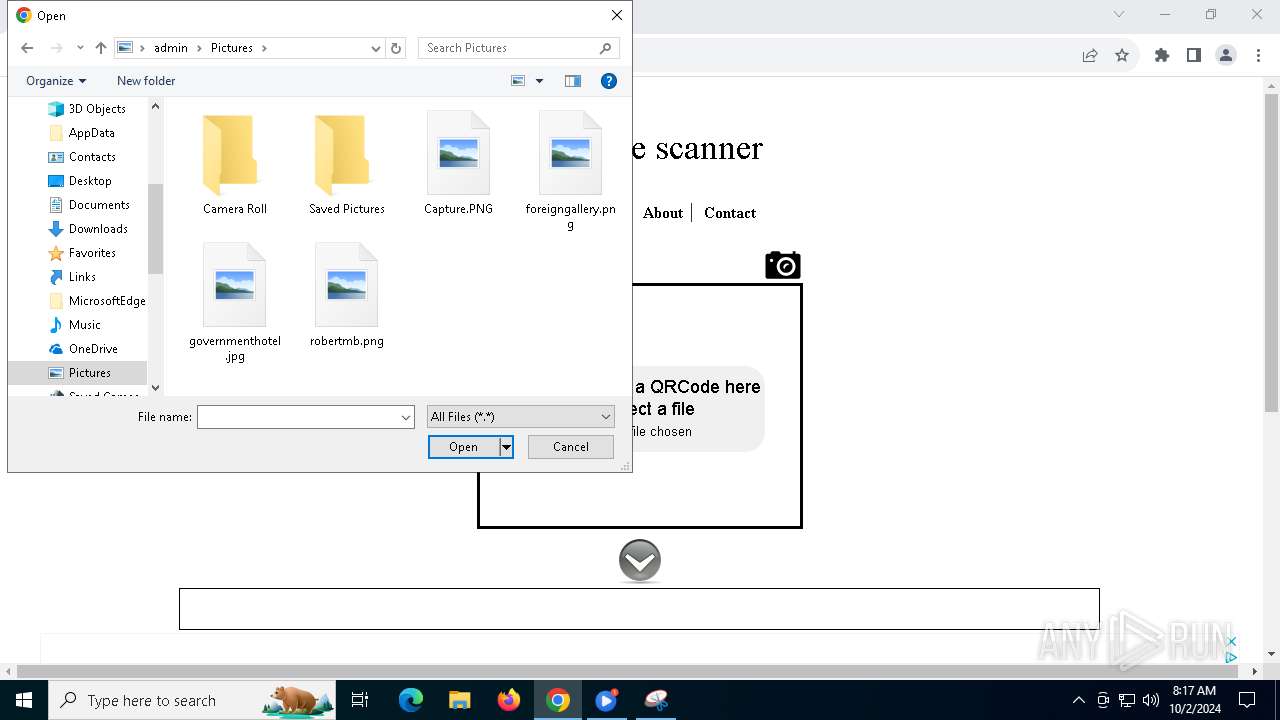This screenshot has width=1280, height=720.
Task: Select the Saved Pictures folder
Action: 347,165
